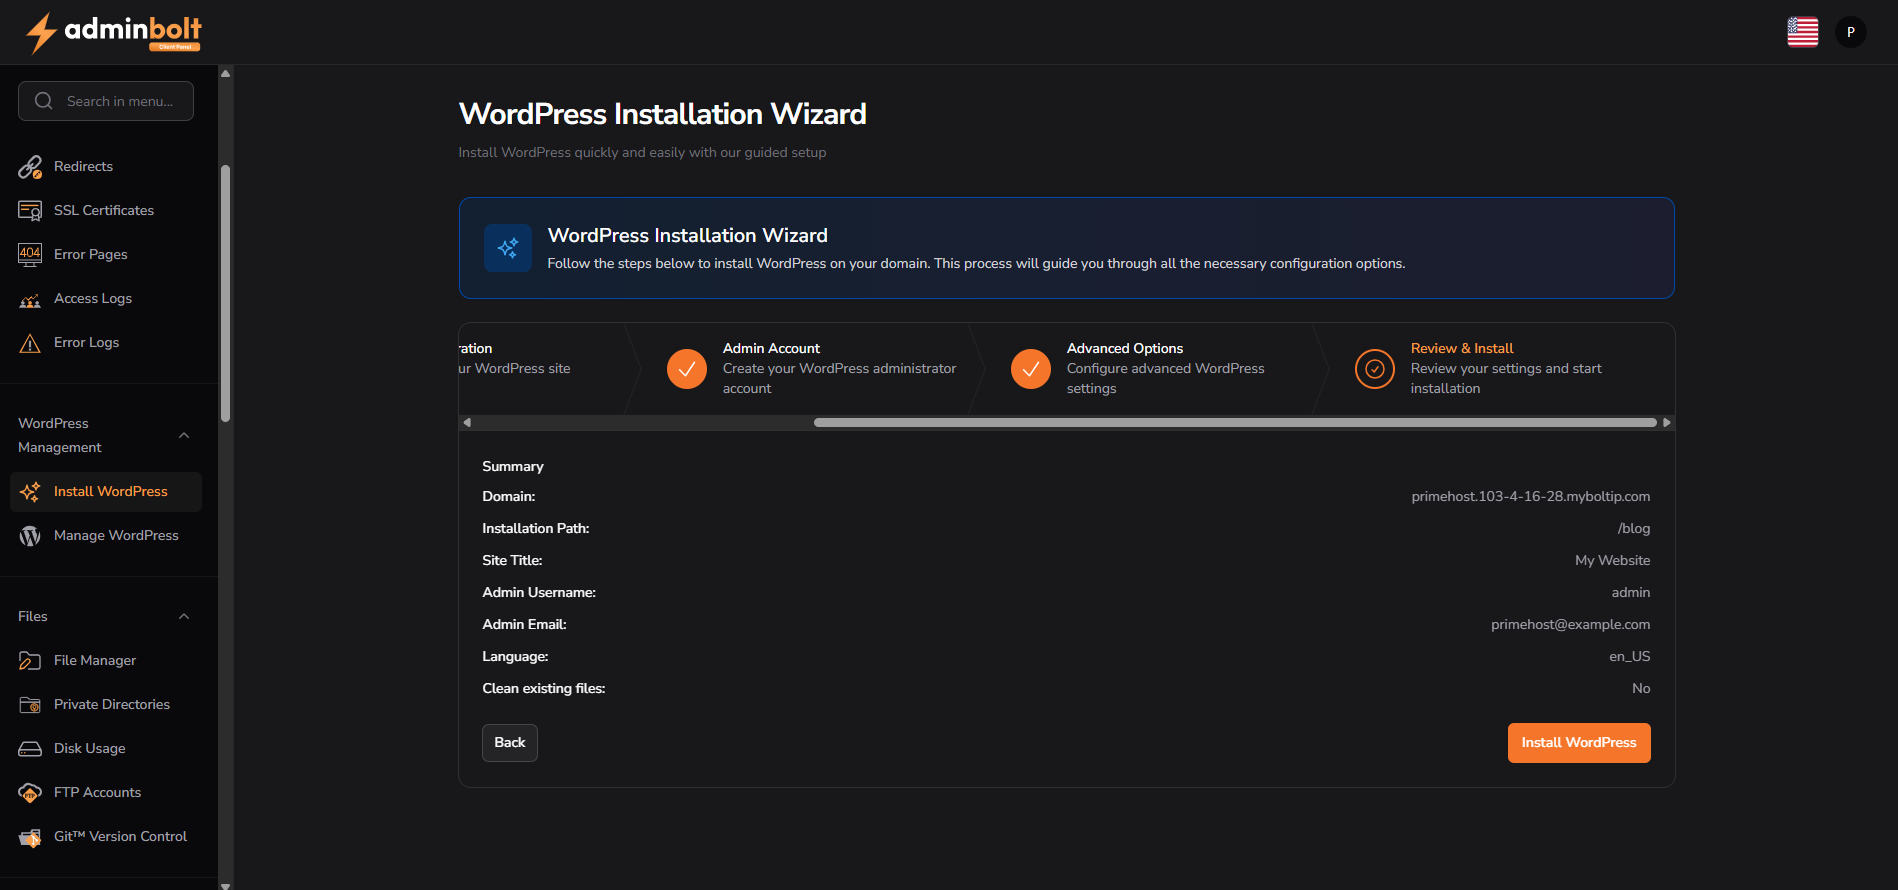1898x890 pixels.
Task: Click the FTP Accounts cloud icon
Action: click(x=30, y=793)
